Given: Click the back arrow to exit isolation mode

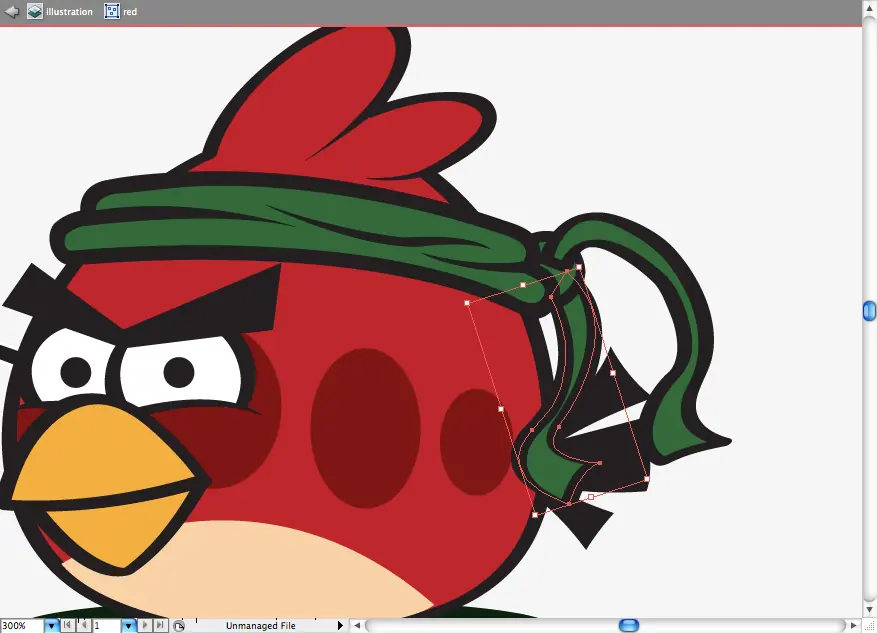Looking at the screenshot, I should pyautogui.click(x=11, y=11).
